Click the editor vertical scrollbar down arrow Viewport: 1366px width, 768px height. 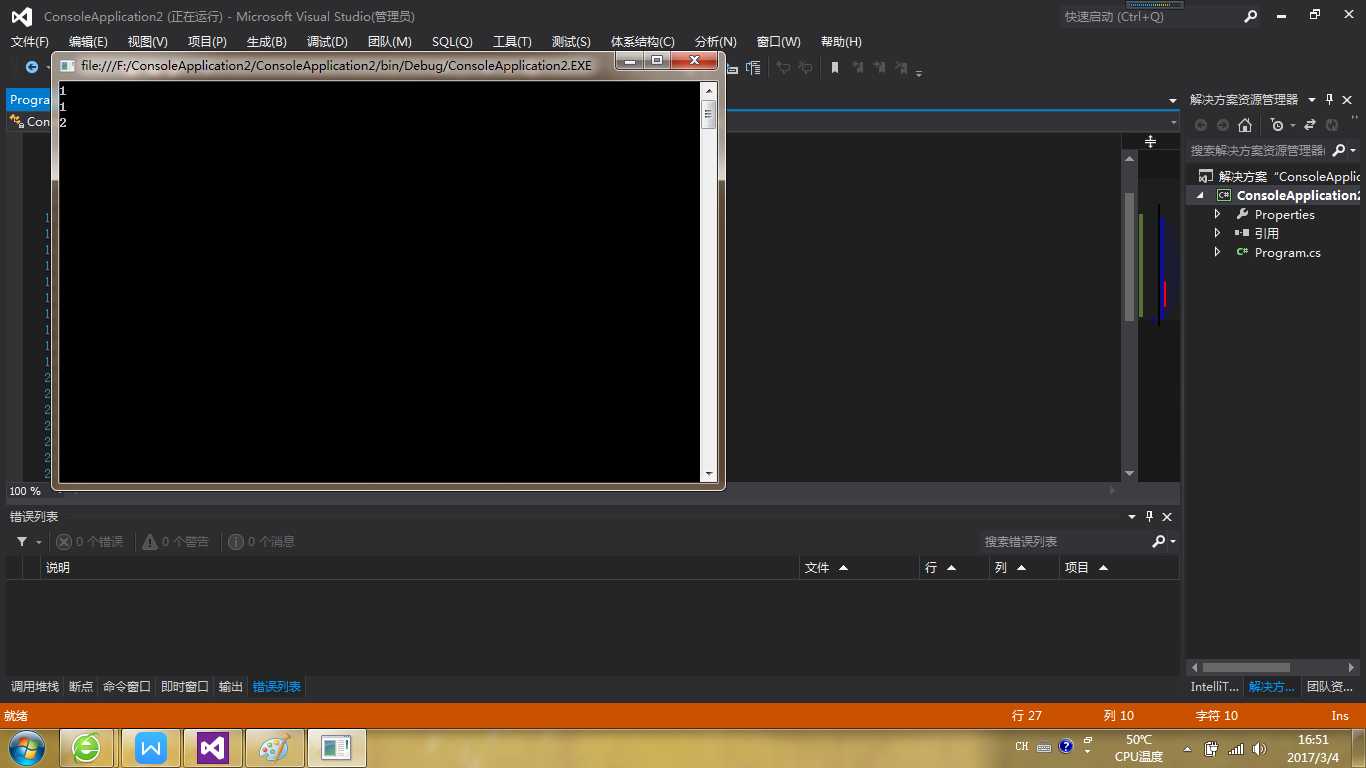point(1130,473)
